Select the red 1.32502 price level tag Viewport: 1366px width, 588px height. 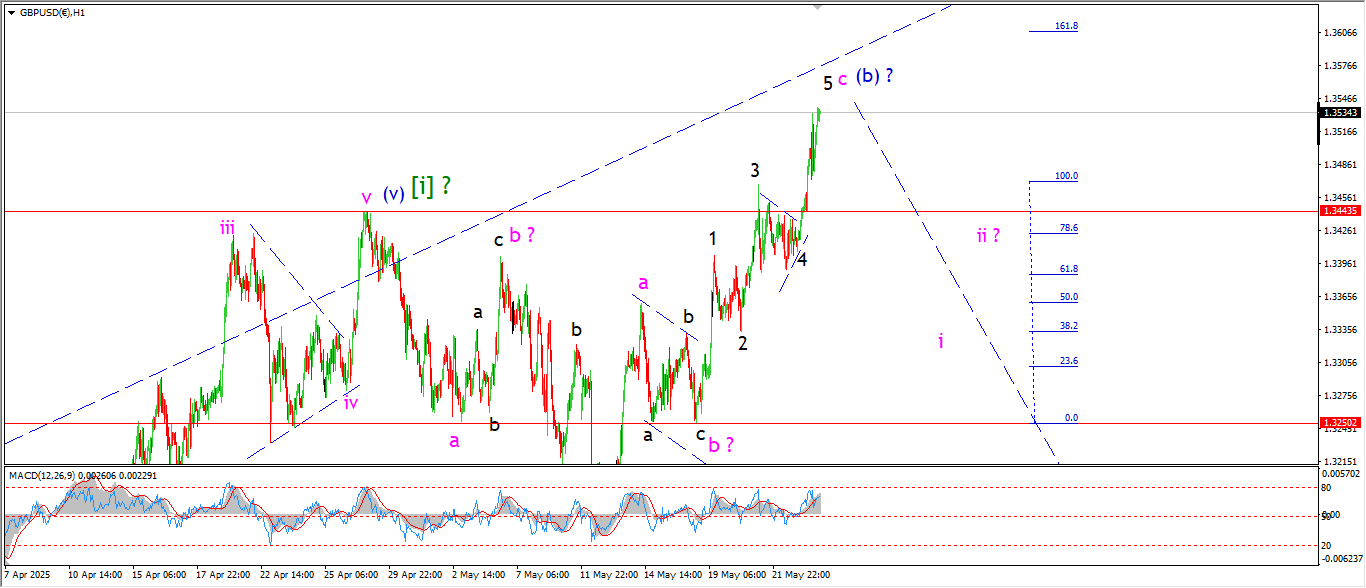pyautogui.click(x=1340, y=423)
